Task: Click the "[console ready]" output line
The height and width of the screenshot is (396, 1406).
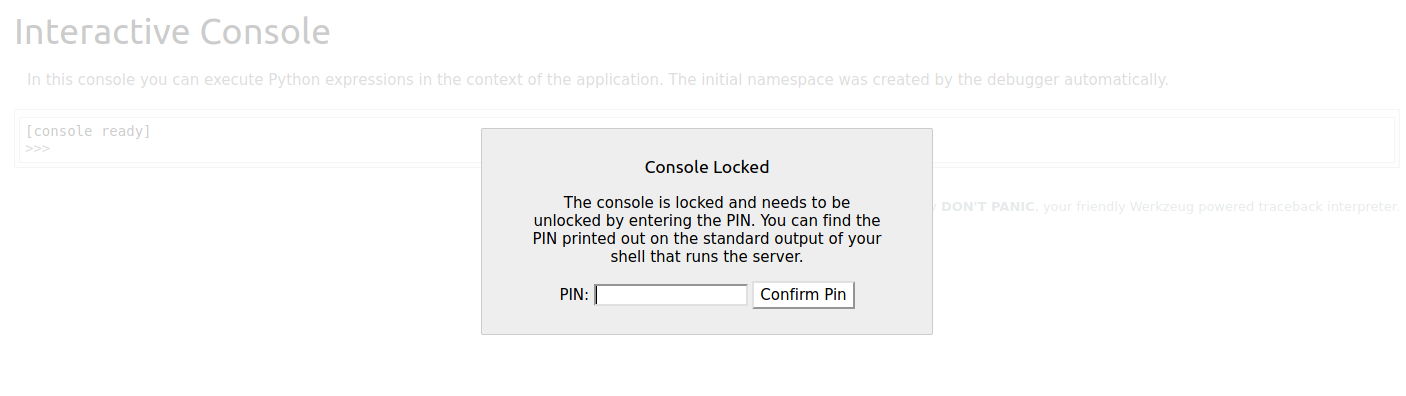Action: [x=88, y=131]
